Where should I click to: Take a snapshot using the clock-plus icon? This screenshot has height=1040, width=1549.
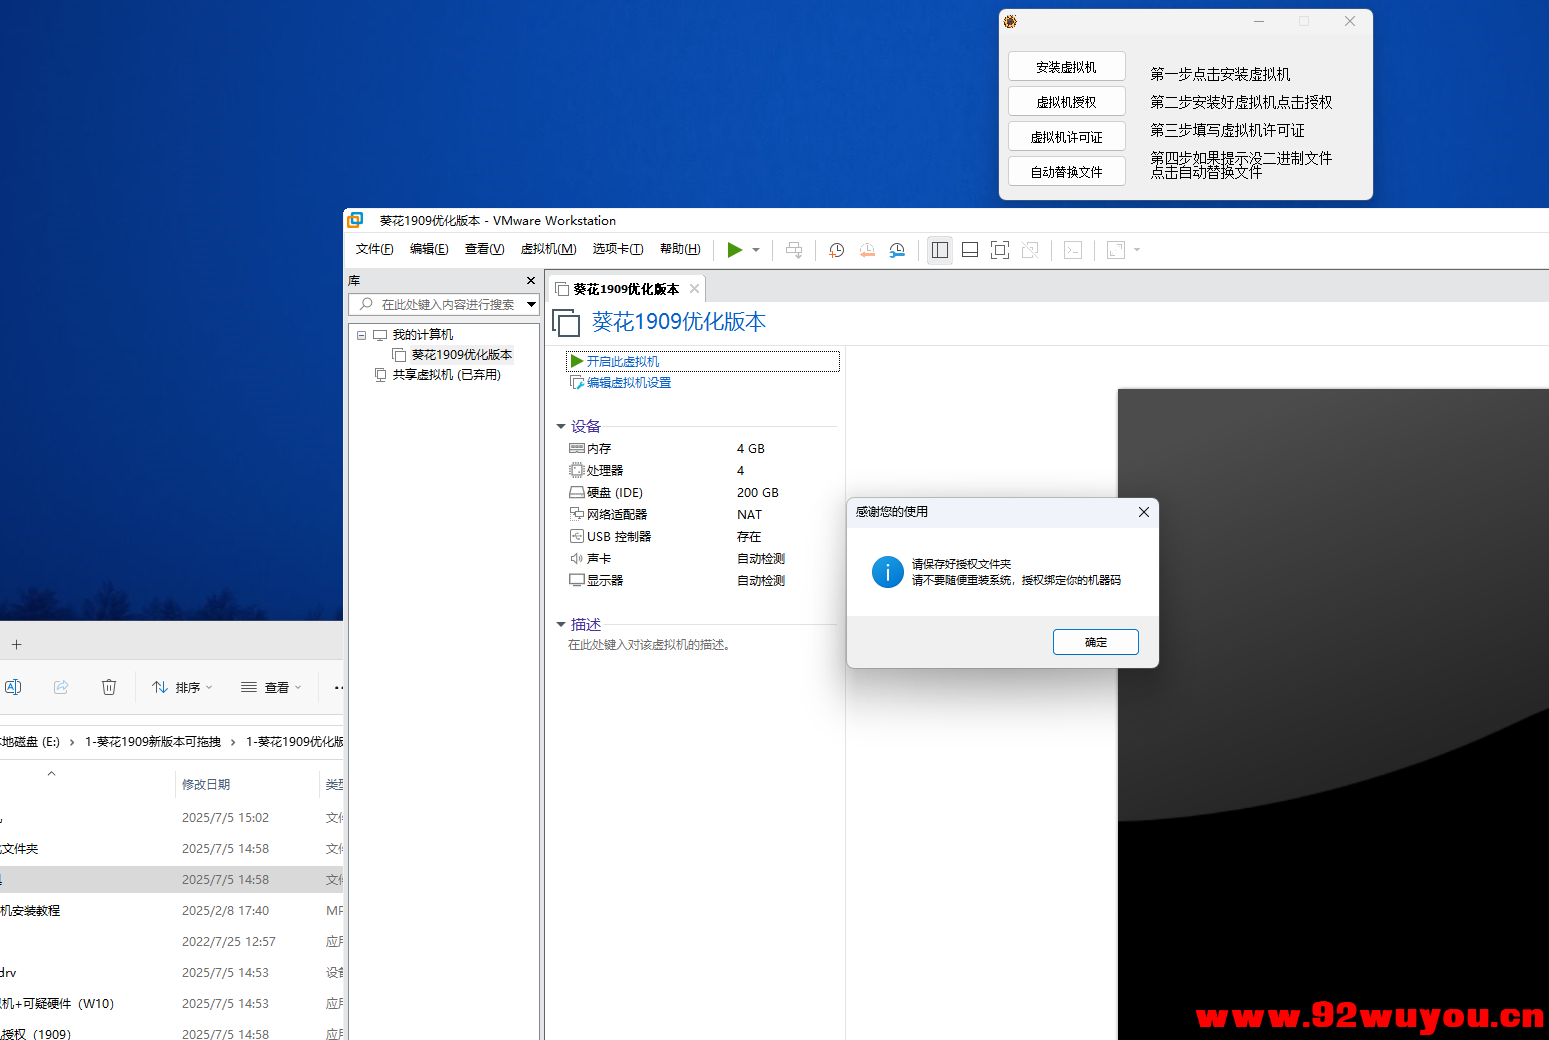pyautogui.click(x=836, y=249)
